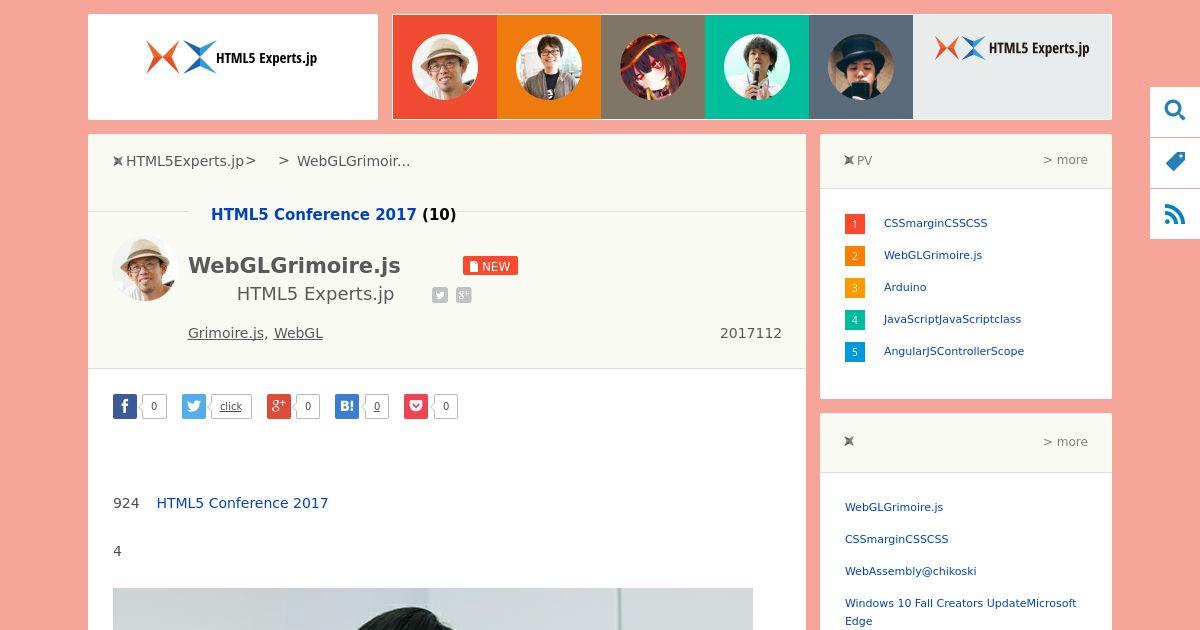Click the Twitter 'click' count link

coord(231,406)
